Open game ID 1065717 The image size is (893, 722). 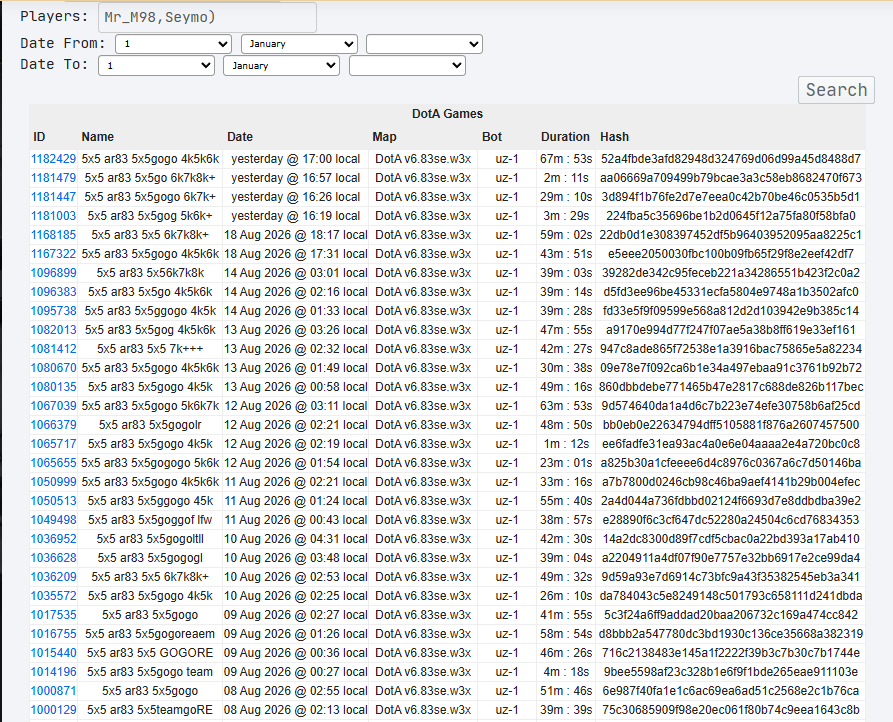54,444
